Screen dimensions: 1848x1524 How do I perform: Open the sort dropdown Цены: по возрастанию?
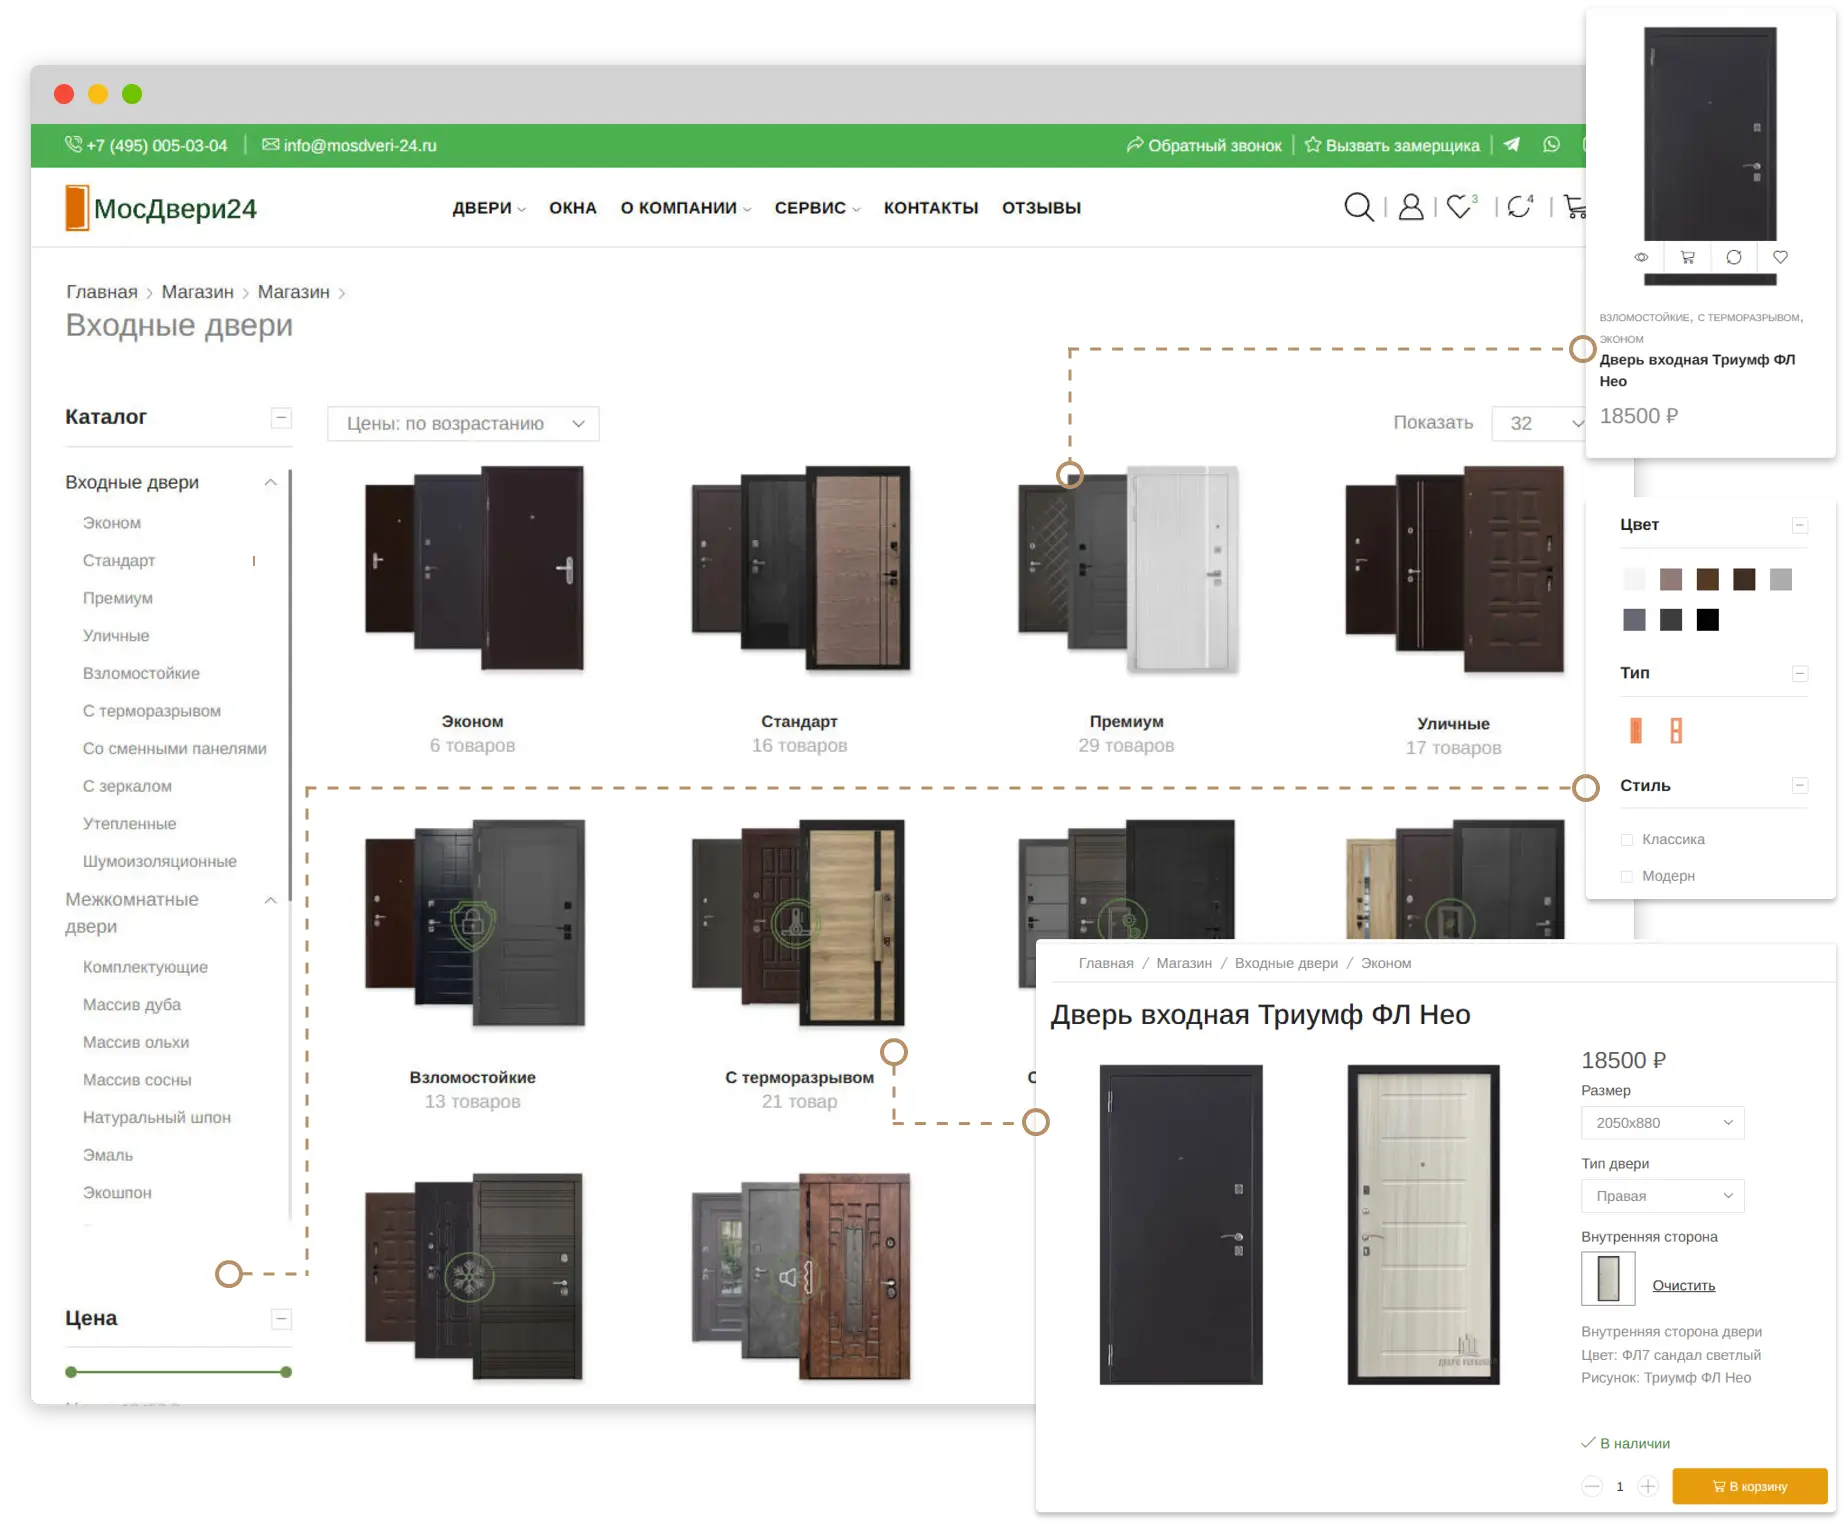pos(463,424)
